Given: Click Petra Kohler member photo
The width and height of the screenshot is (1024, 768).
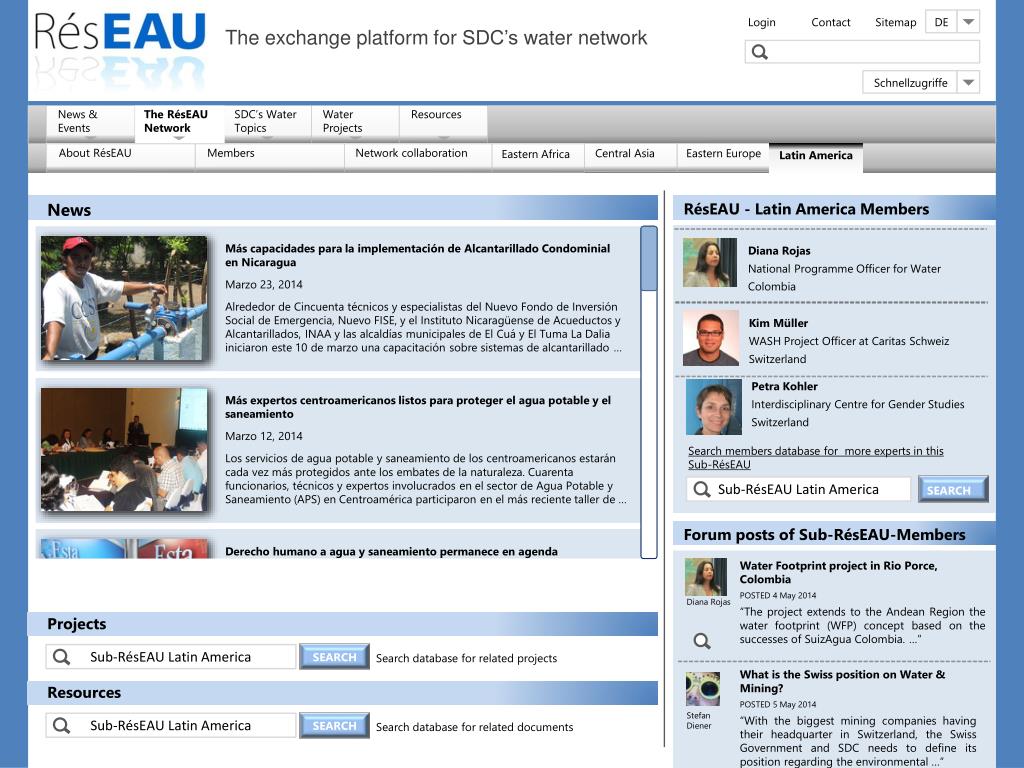Looking at the screenshot, I should tap(714, 408).
